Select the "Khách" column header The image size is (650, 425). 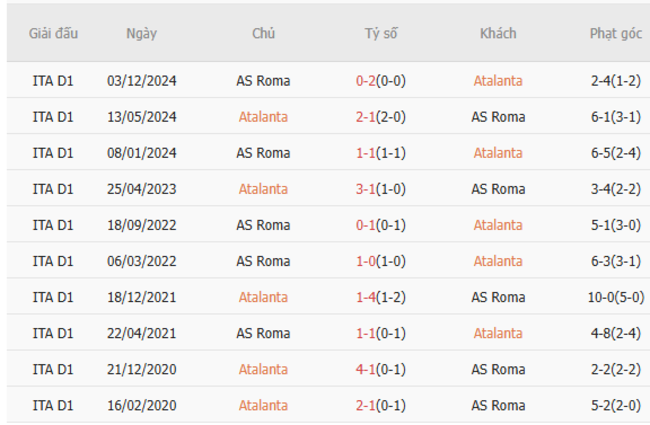tap(498, 33)
